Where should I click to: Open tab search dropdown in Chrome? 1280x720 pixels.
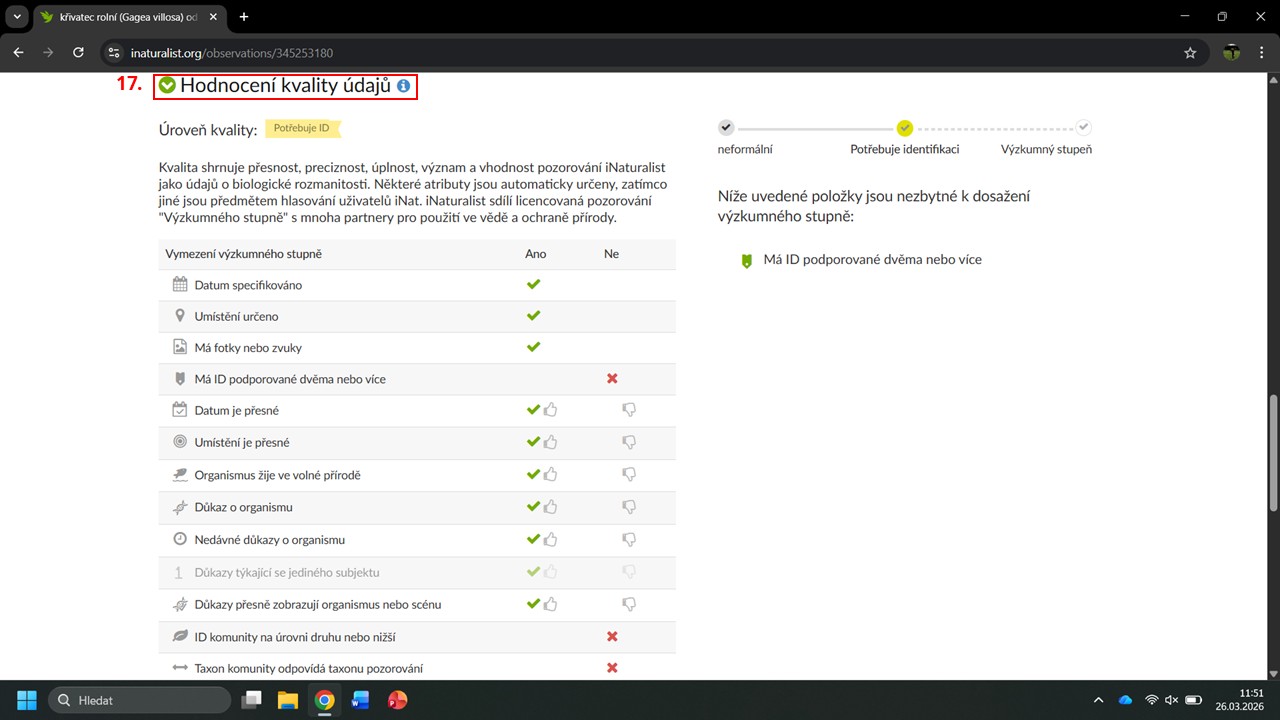click(17, 17)
